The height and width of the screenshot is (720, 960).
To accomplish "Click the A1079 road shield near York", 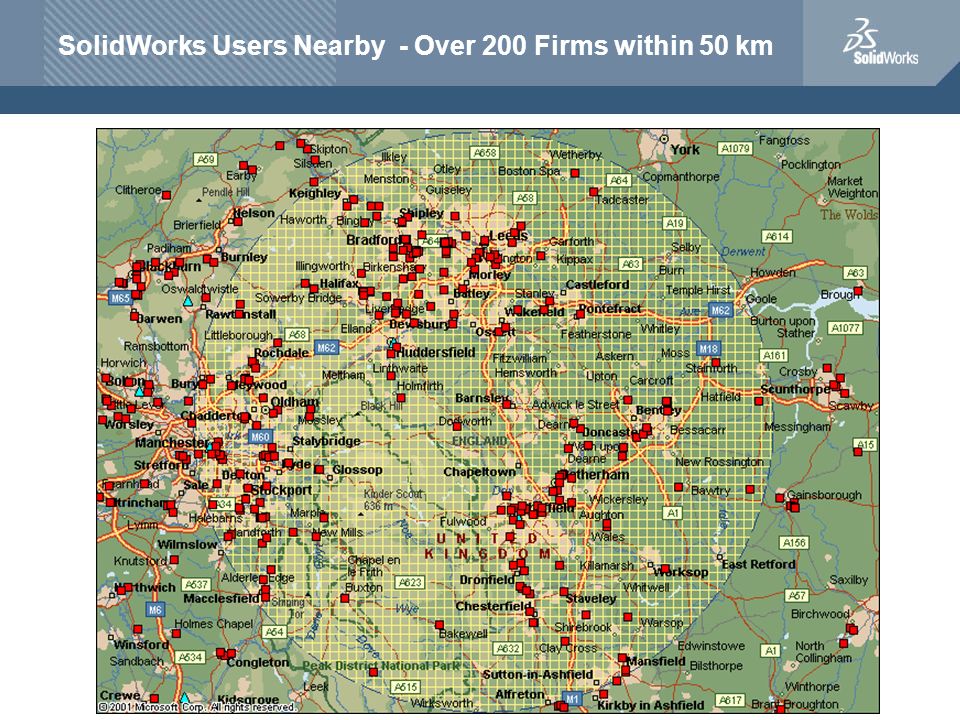I will [x=735, y=148].
